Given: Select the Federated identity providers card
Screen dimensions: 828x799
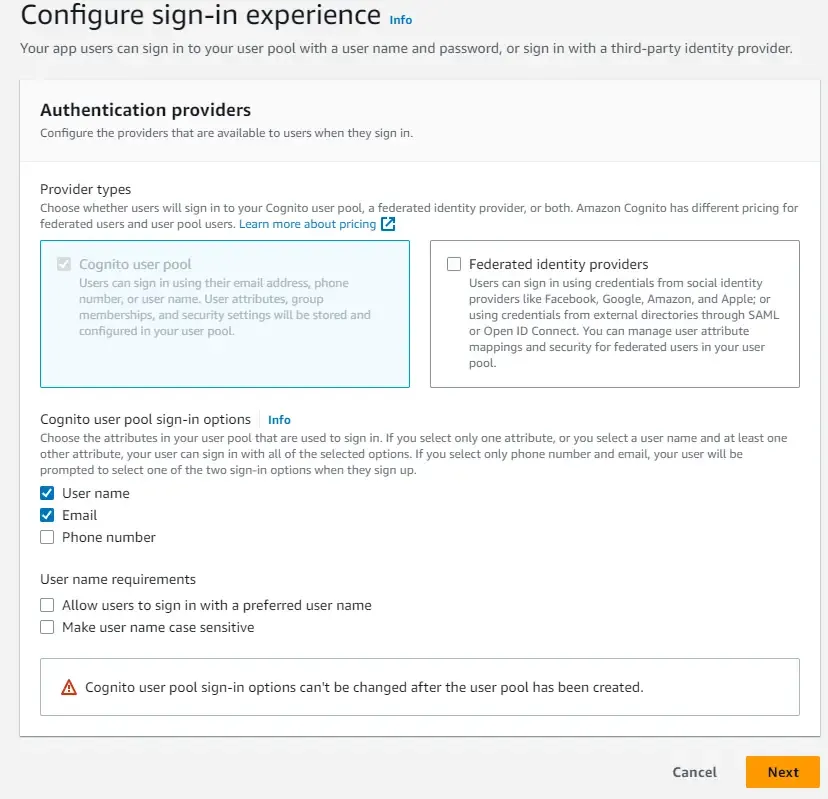Looking at the screenshot, I should click(x=615, y=312).
